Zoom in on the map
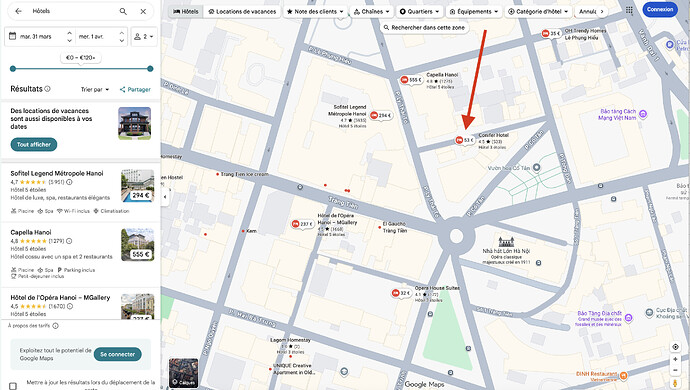This screenshot has width=690, height=390. point(675,360)
